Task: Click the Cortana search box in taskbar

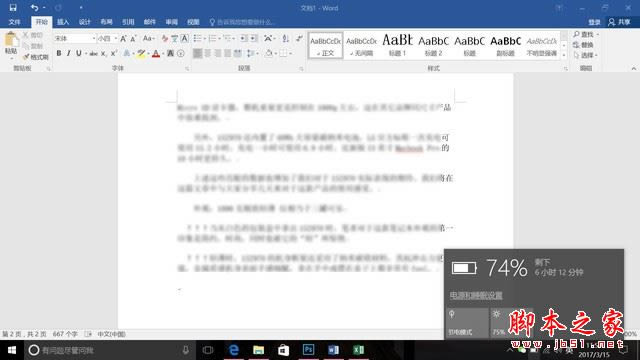Action: [109, 350]
